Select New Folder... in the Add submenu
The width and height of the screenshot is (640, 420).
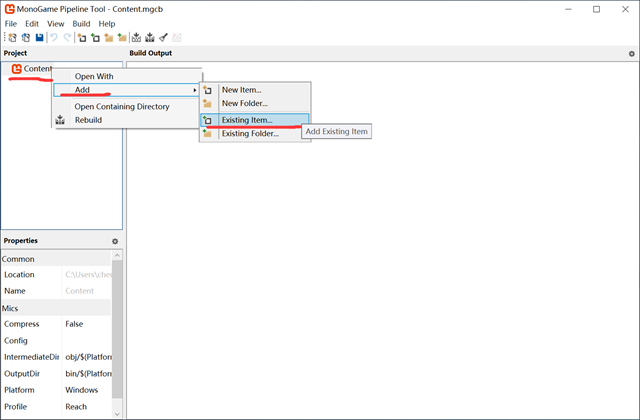[x=243, y=103]
